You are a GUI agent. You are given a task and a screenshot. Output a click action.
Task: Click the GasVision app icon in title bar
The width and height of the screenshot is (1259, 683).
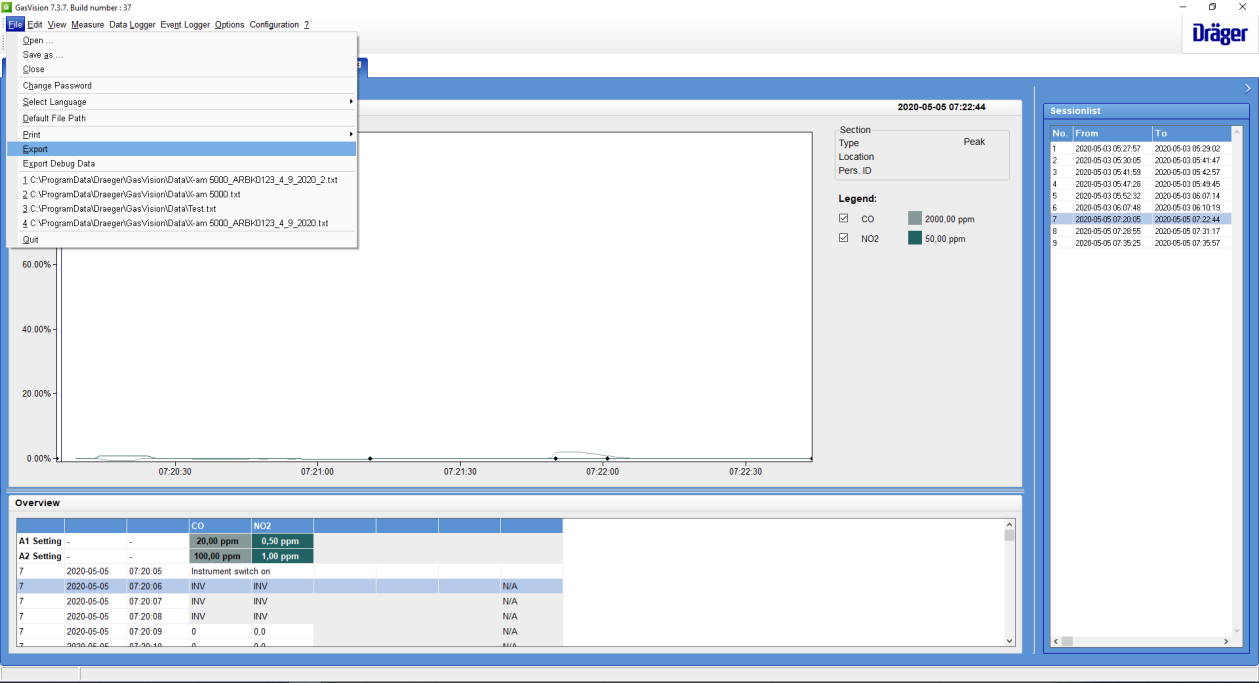(x=7, y=7)
